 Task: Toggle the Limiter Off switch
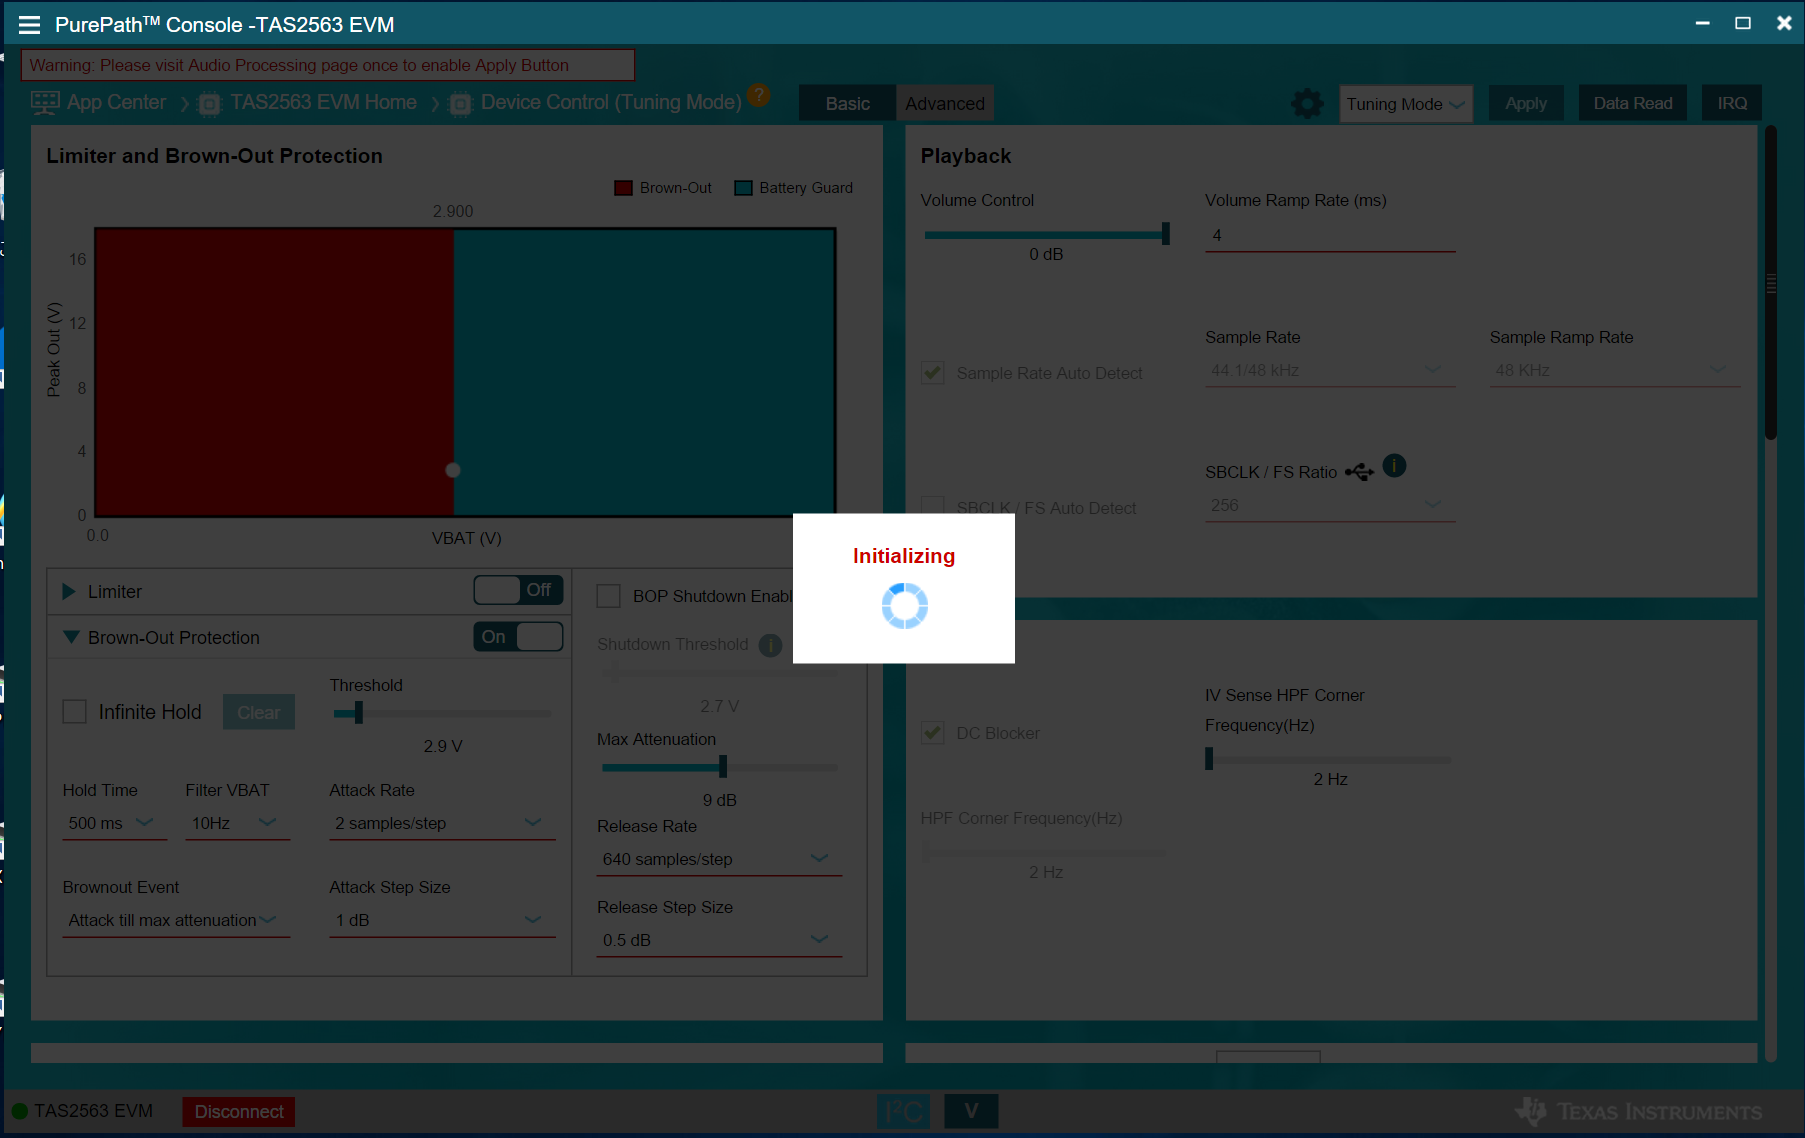(x=518, y=590)
